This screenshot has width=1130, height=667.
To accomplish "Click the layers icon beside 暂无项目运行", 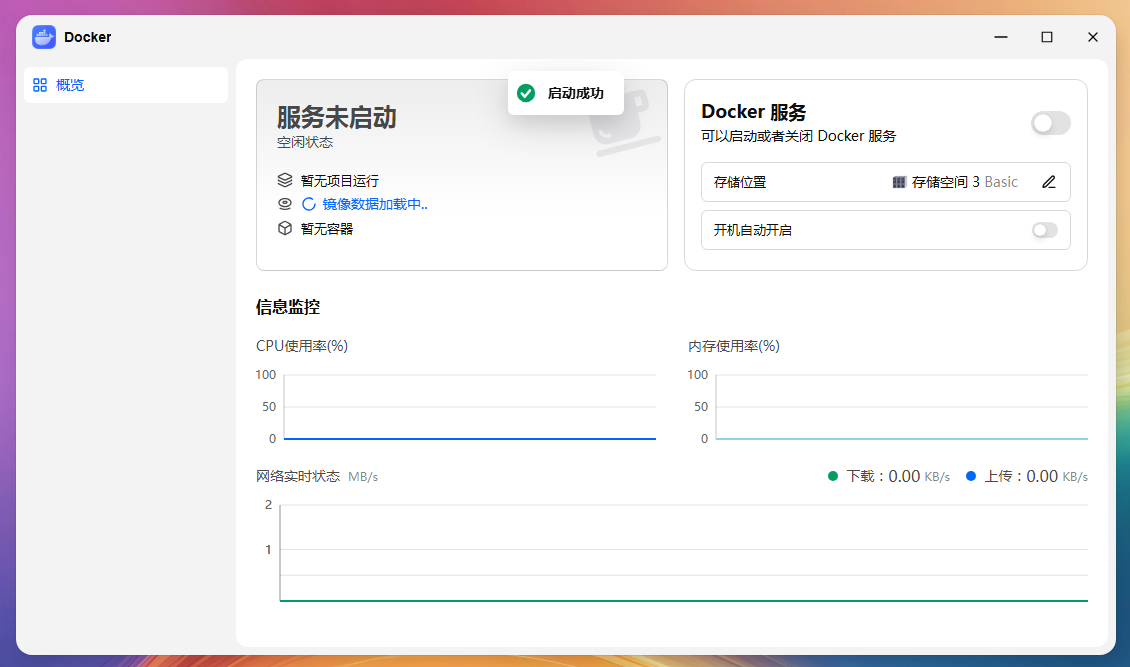I will coord(285,180).
